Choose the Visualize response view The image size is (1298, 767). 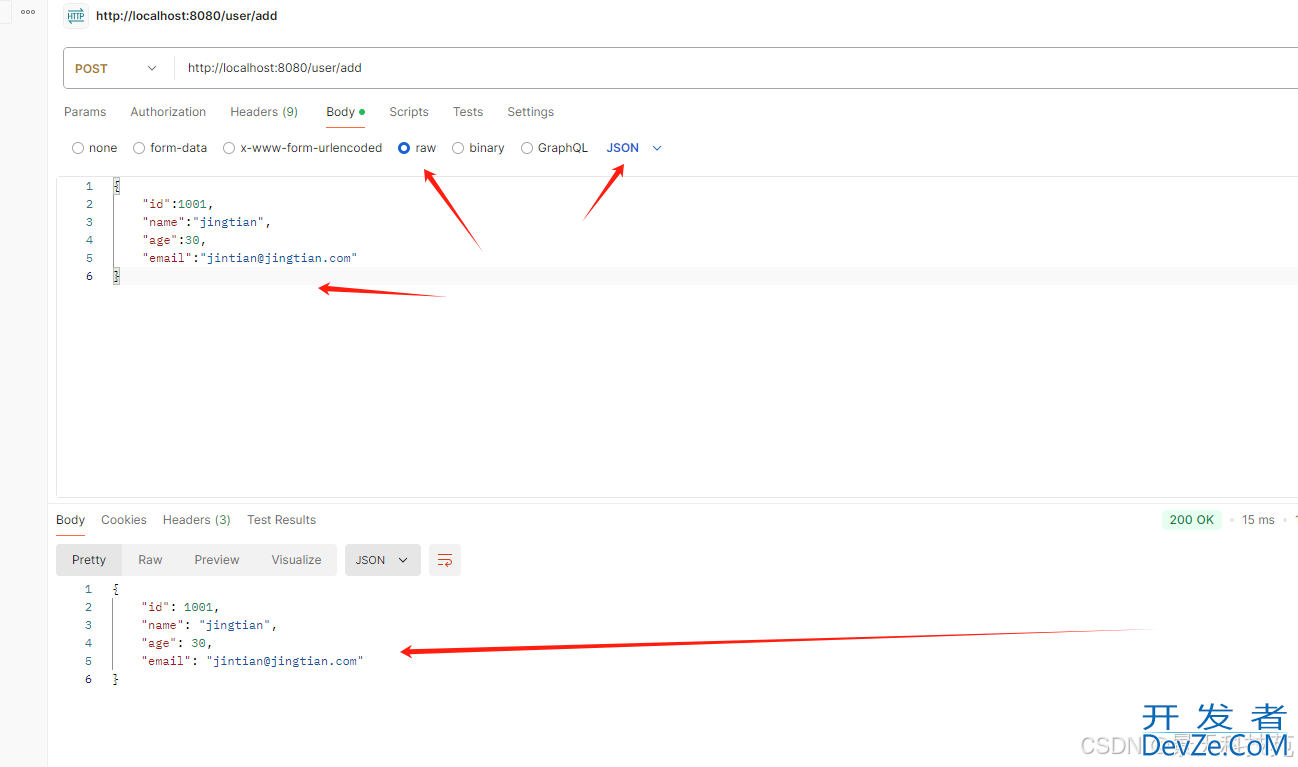(x=297, y=560)
